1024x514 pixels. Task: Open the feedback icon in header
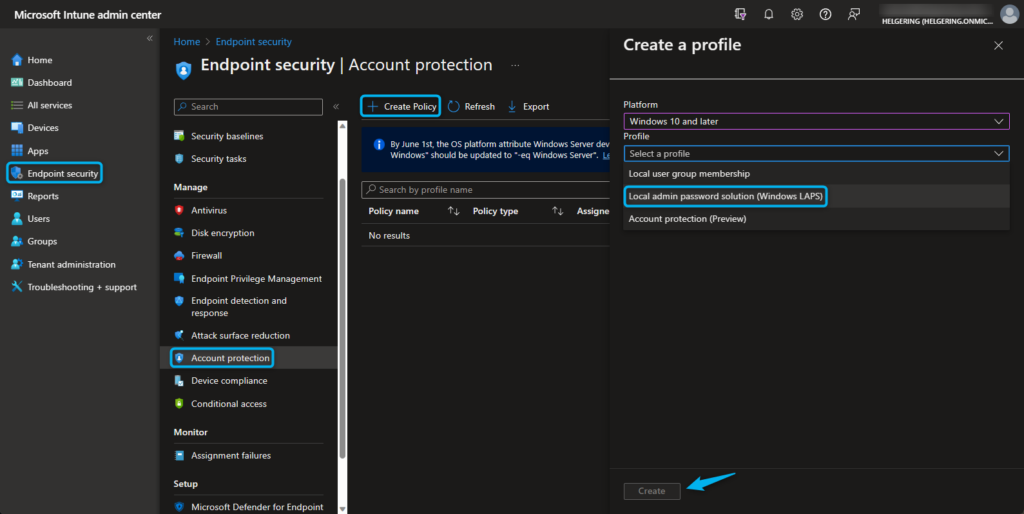click(x=853, y=14)
